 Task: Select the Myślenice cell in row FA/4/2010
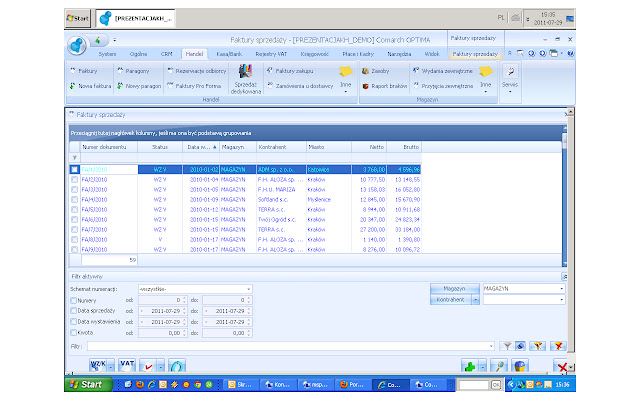click(329, 200)
